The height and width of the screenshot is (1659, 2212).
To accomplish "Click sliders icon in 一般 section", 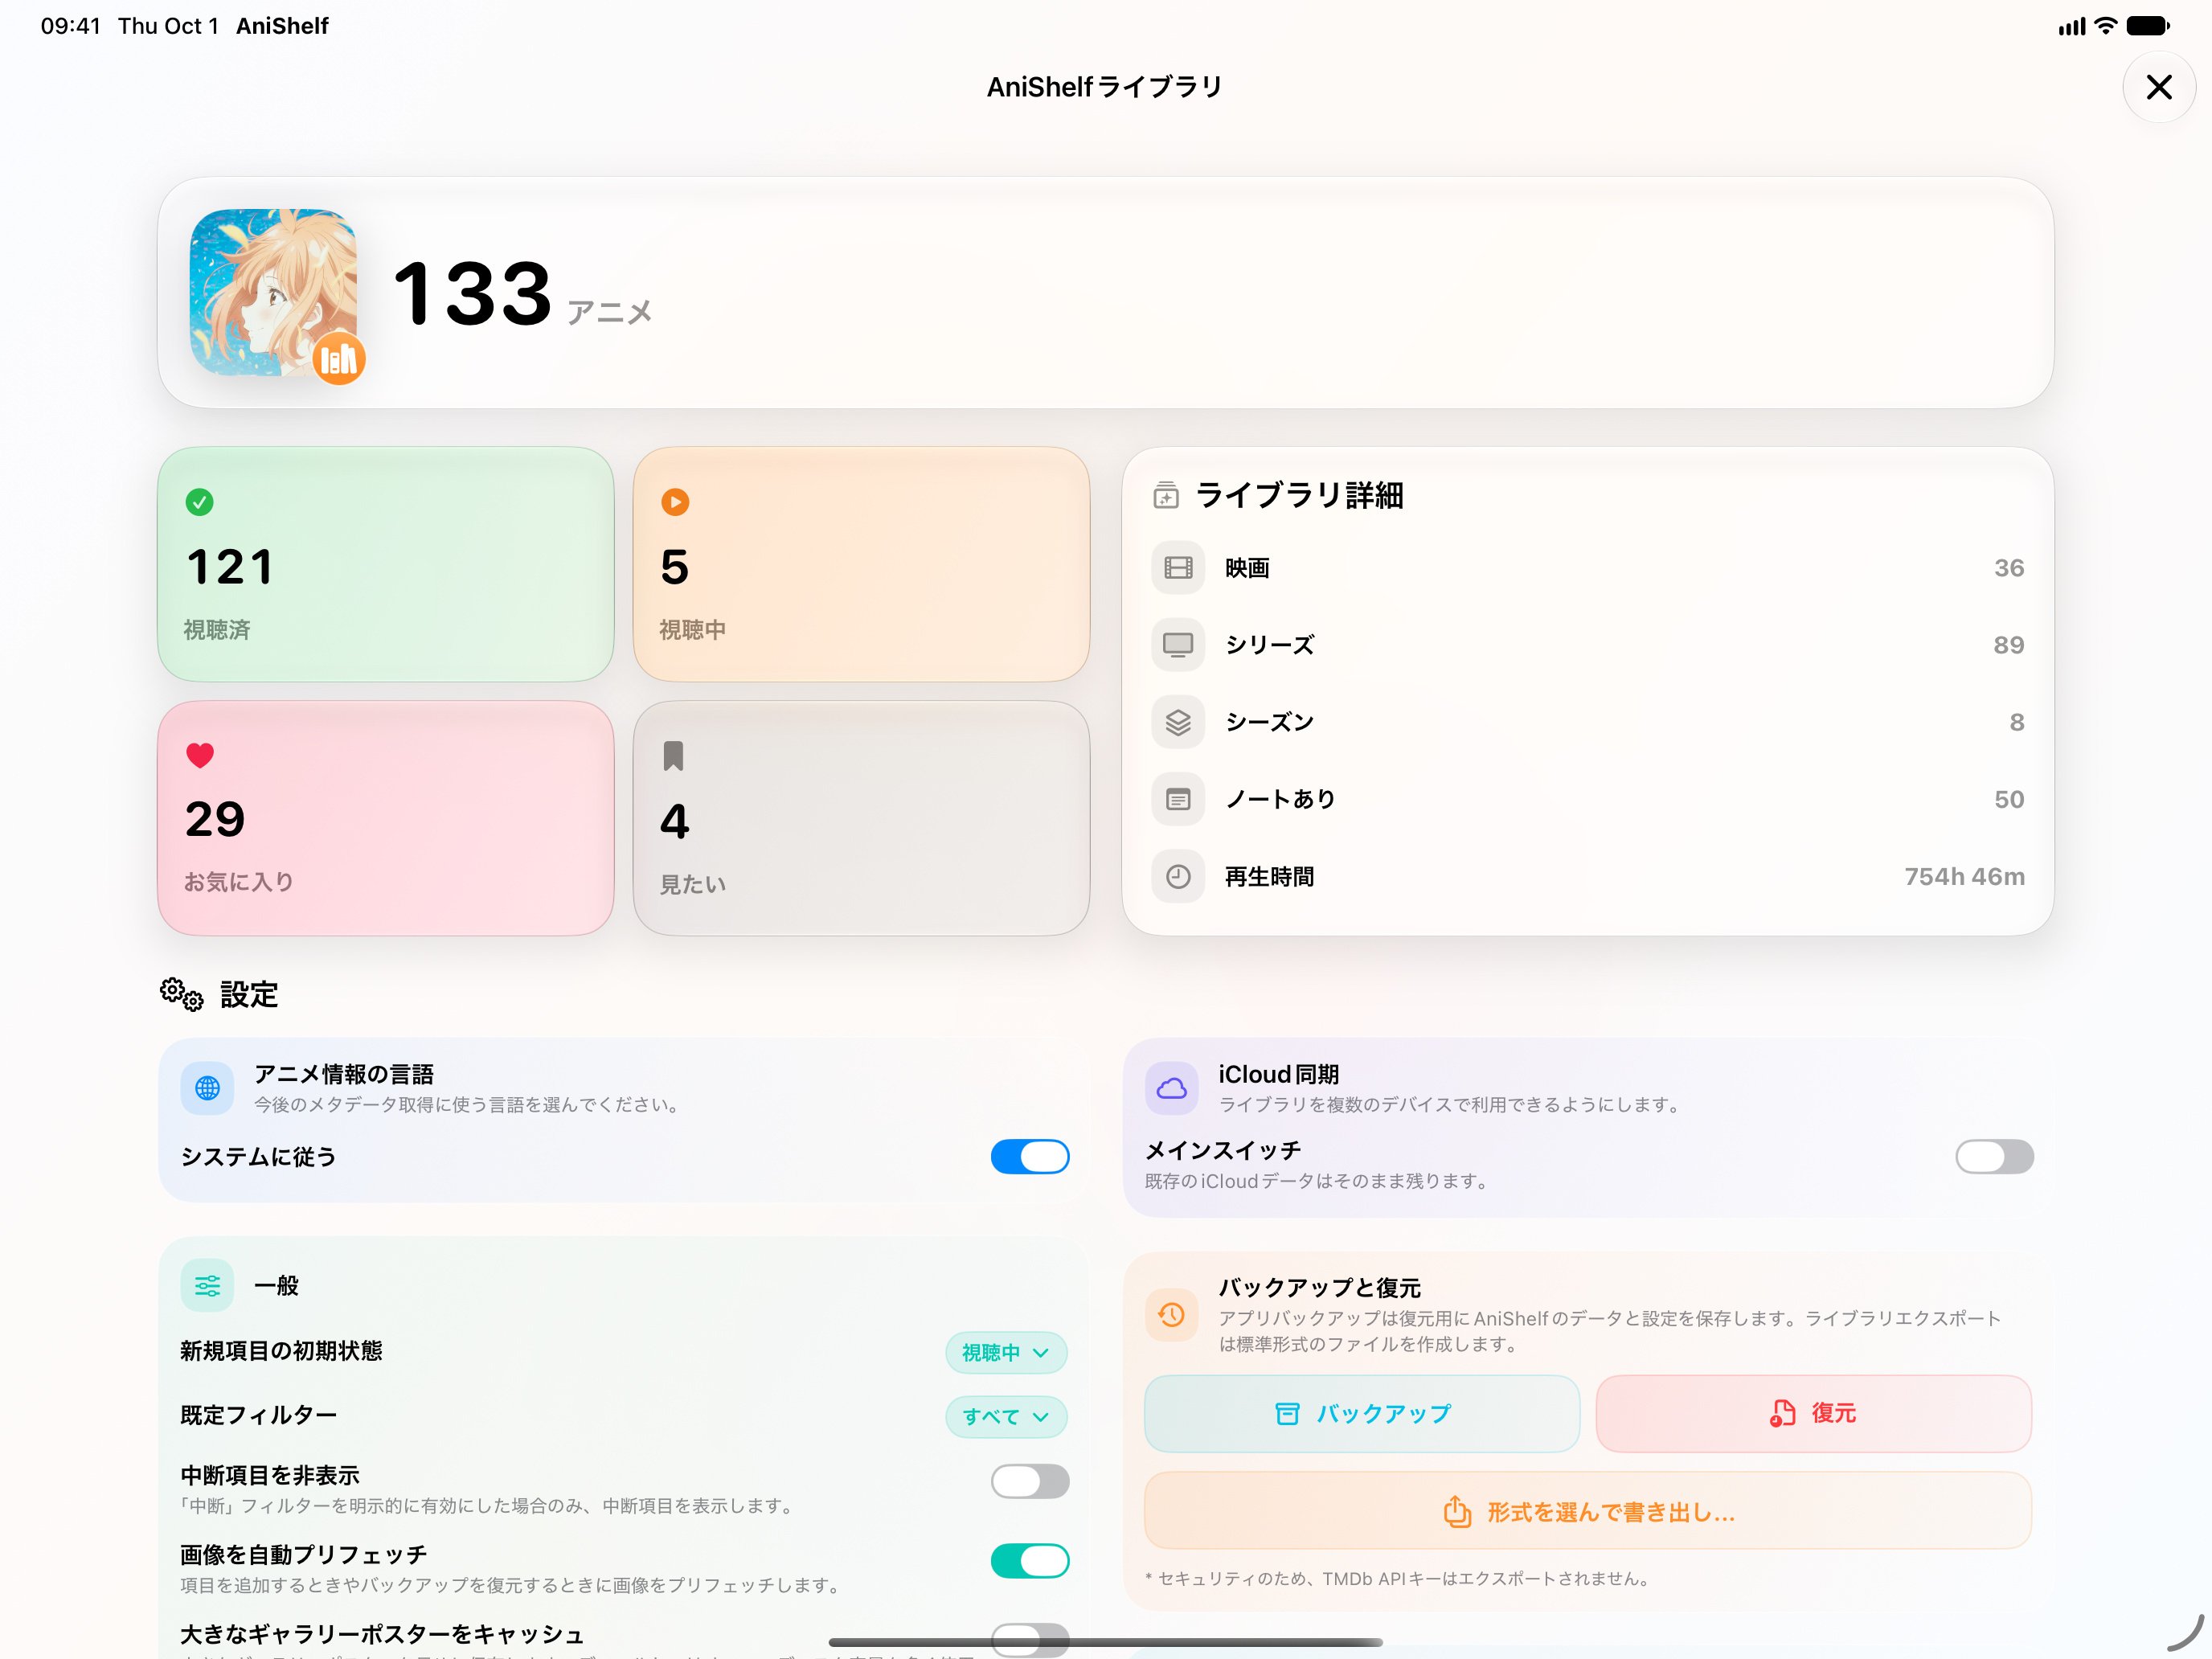I will pos(207,1285).
